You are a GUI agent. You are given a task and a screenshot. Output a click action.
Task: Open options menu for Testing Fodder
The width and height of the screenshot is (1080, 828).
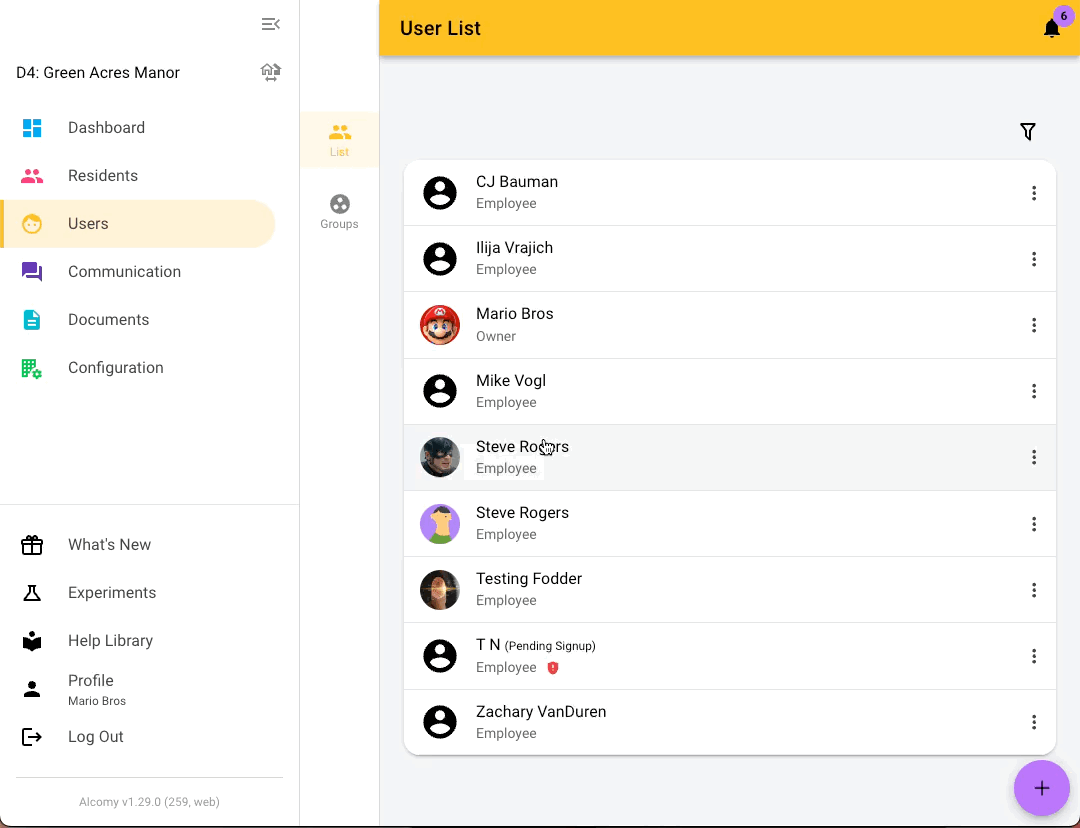coord(1034,590)
